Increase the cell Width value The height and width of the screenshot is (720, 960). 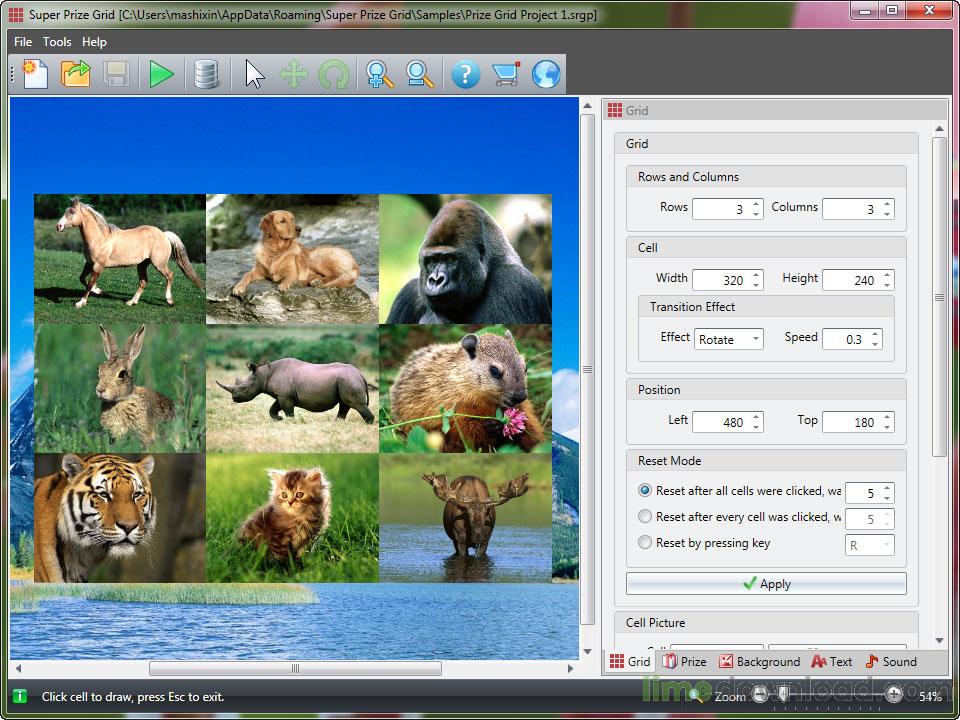click(755, 274)
